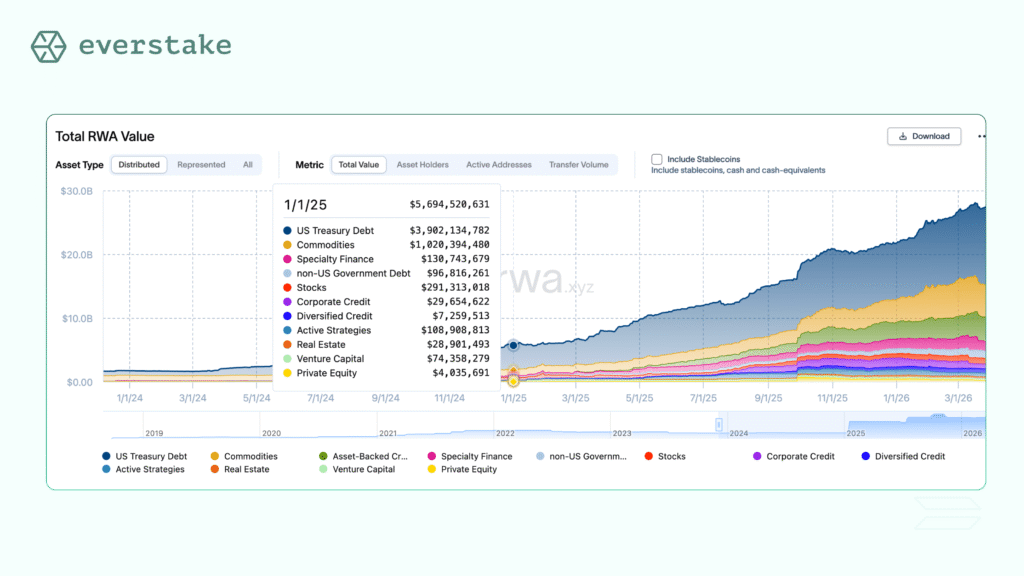Screen dimensions: 1024x576
Task: Click the Download button
Action: pos(923,136)
